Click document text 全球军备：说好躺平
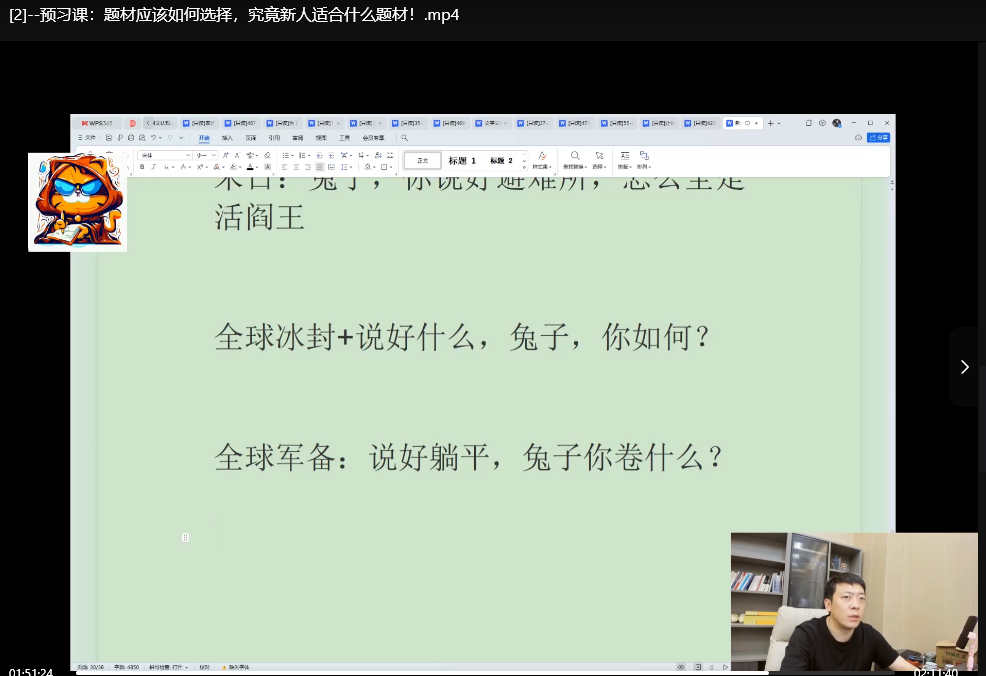The image size is (986, 676). tap(352, 457)
